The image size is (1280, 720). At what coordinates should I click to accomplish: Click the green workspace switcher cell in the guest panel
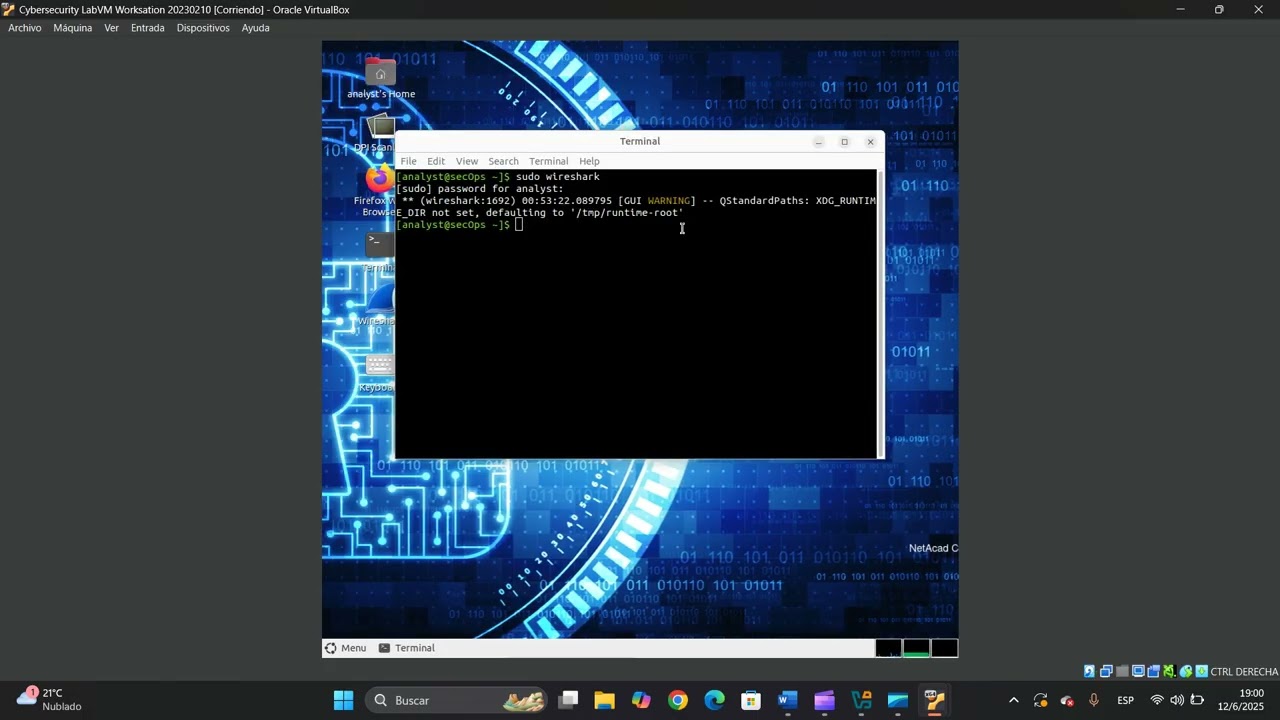(916, 648)
